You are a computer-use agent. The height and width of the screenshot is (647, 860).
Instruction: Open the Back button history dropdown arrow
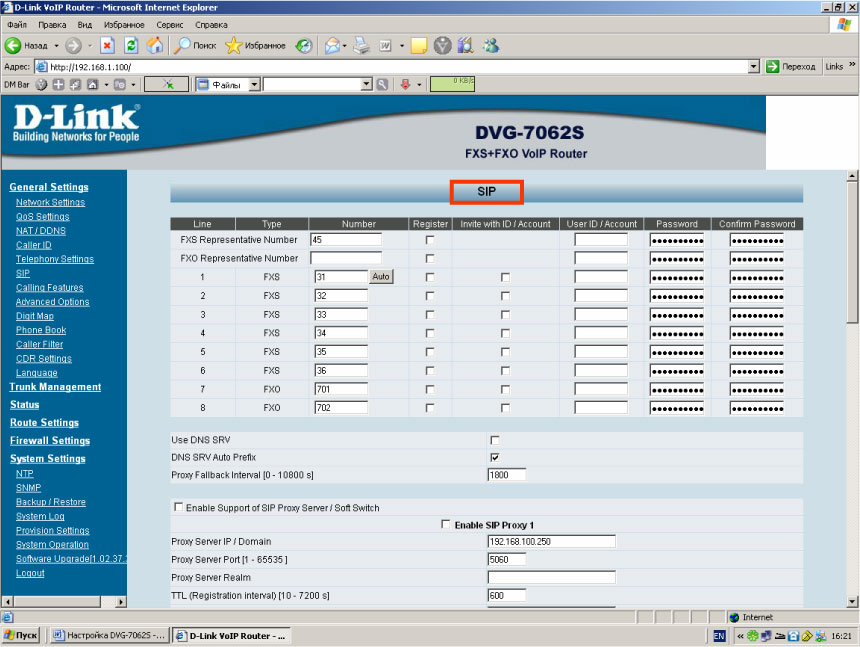click(x=57, y=45)
